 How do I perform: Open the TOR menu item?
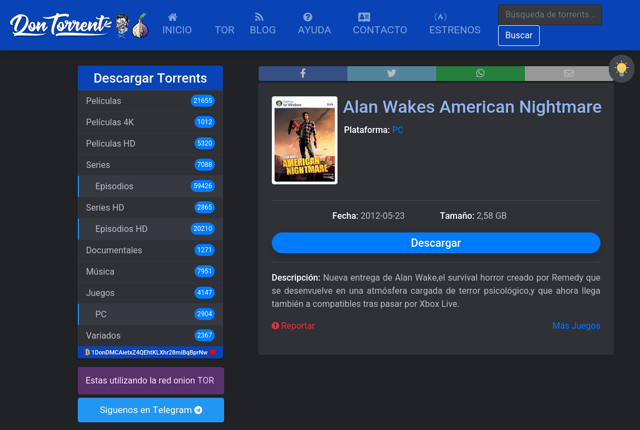pos(224,30)
